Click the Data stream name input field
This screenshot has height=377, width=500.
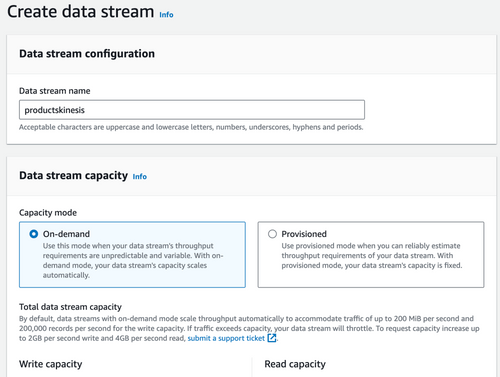(x=192, y=110)
